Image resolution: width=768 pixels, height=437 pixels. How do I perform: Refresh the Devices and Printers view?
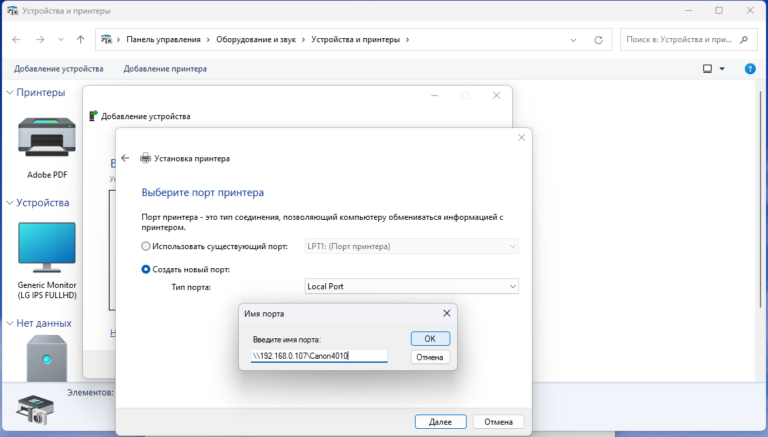click(x=598, y=40)
